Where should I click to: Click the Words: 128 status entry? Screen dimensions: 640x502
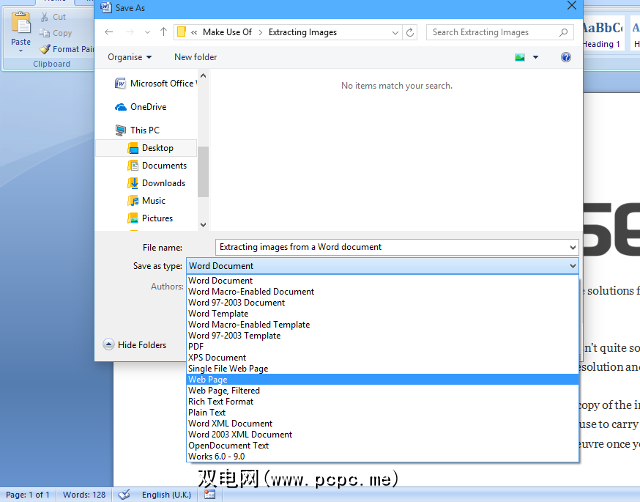tap(84, 495)
